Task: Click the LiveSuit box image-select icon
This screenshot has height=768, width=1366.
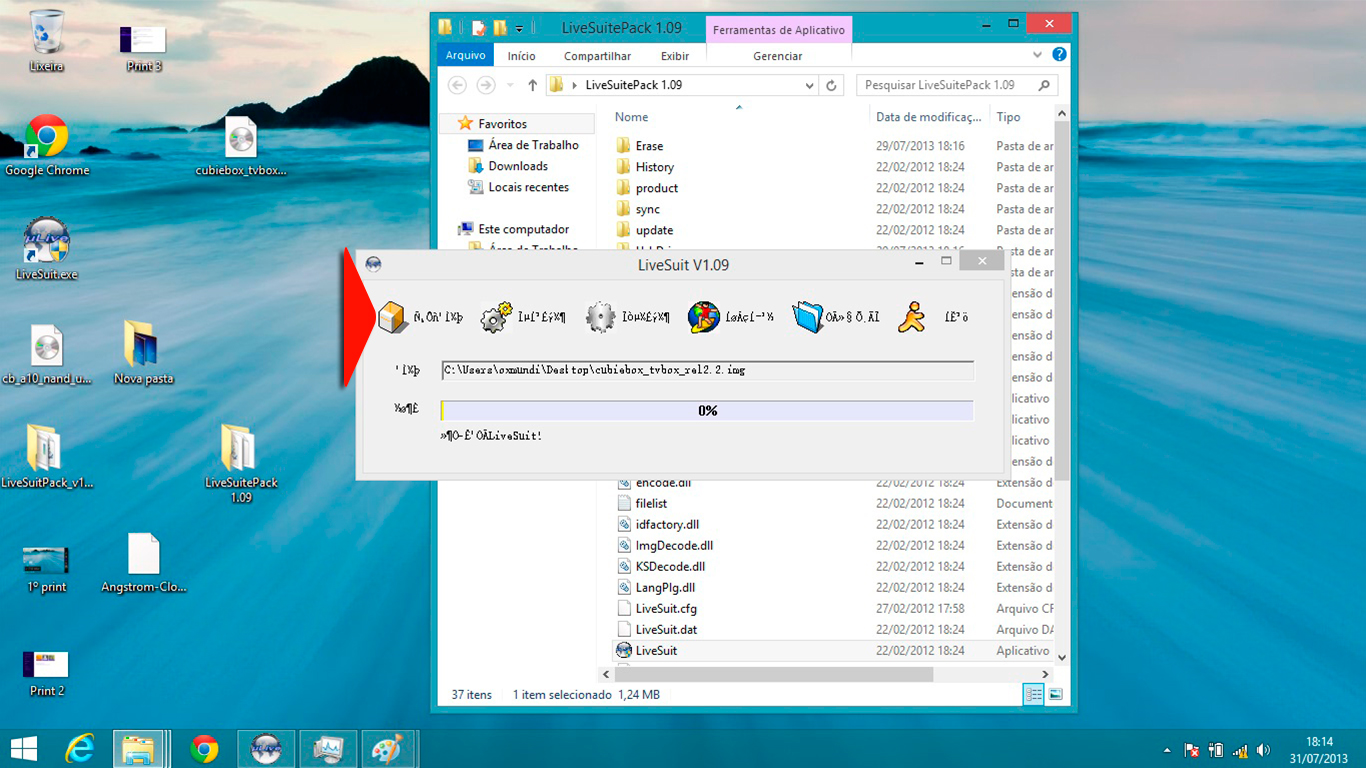Action: (x=394, y=317)
